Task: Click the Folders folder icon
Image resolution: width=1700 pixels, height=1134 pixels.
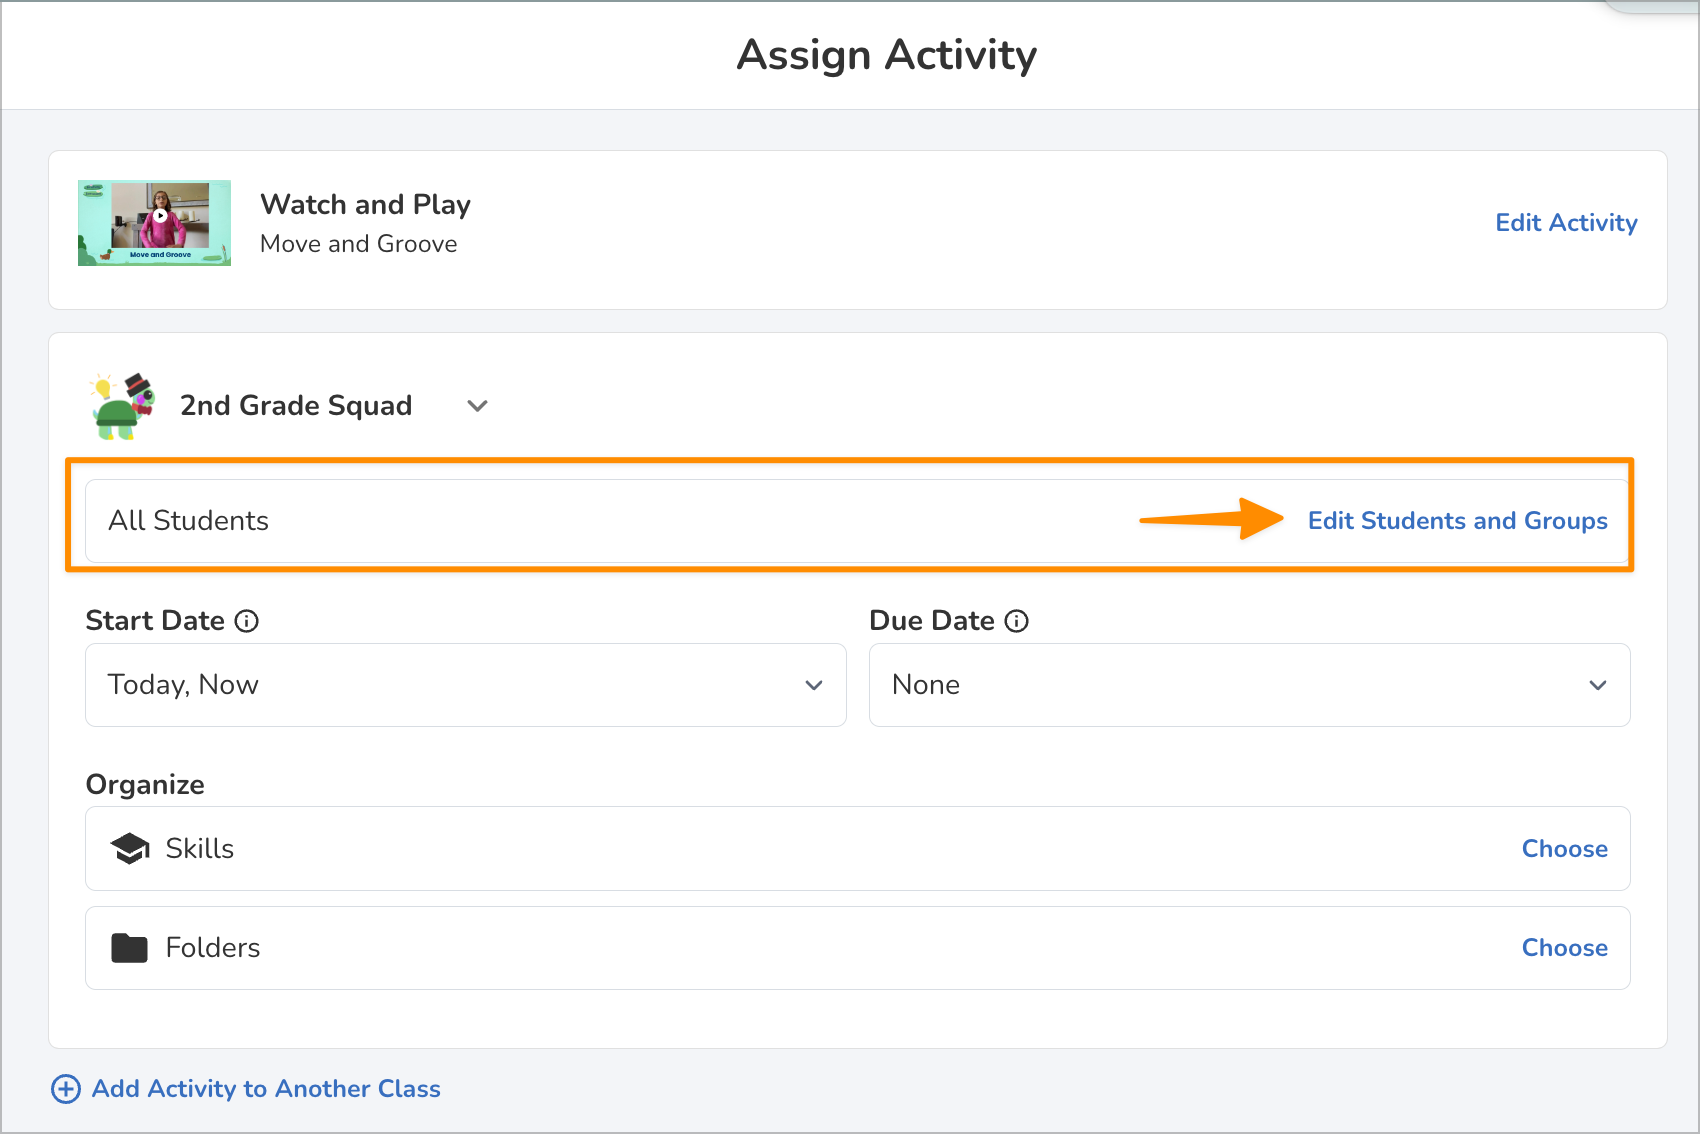Action: tap(129, 947)
